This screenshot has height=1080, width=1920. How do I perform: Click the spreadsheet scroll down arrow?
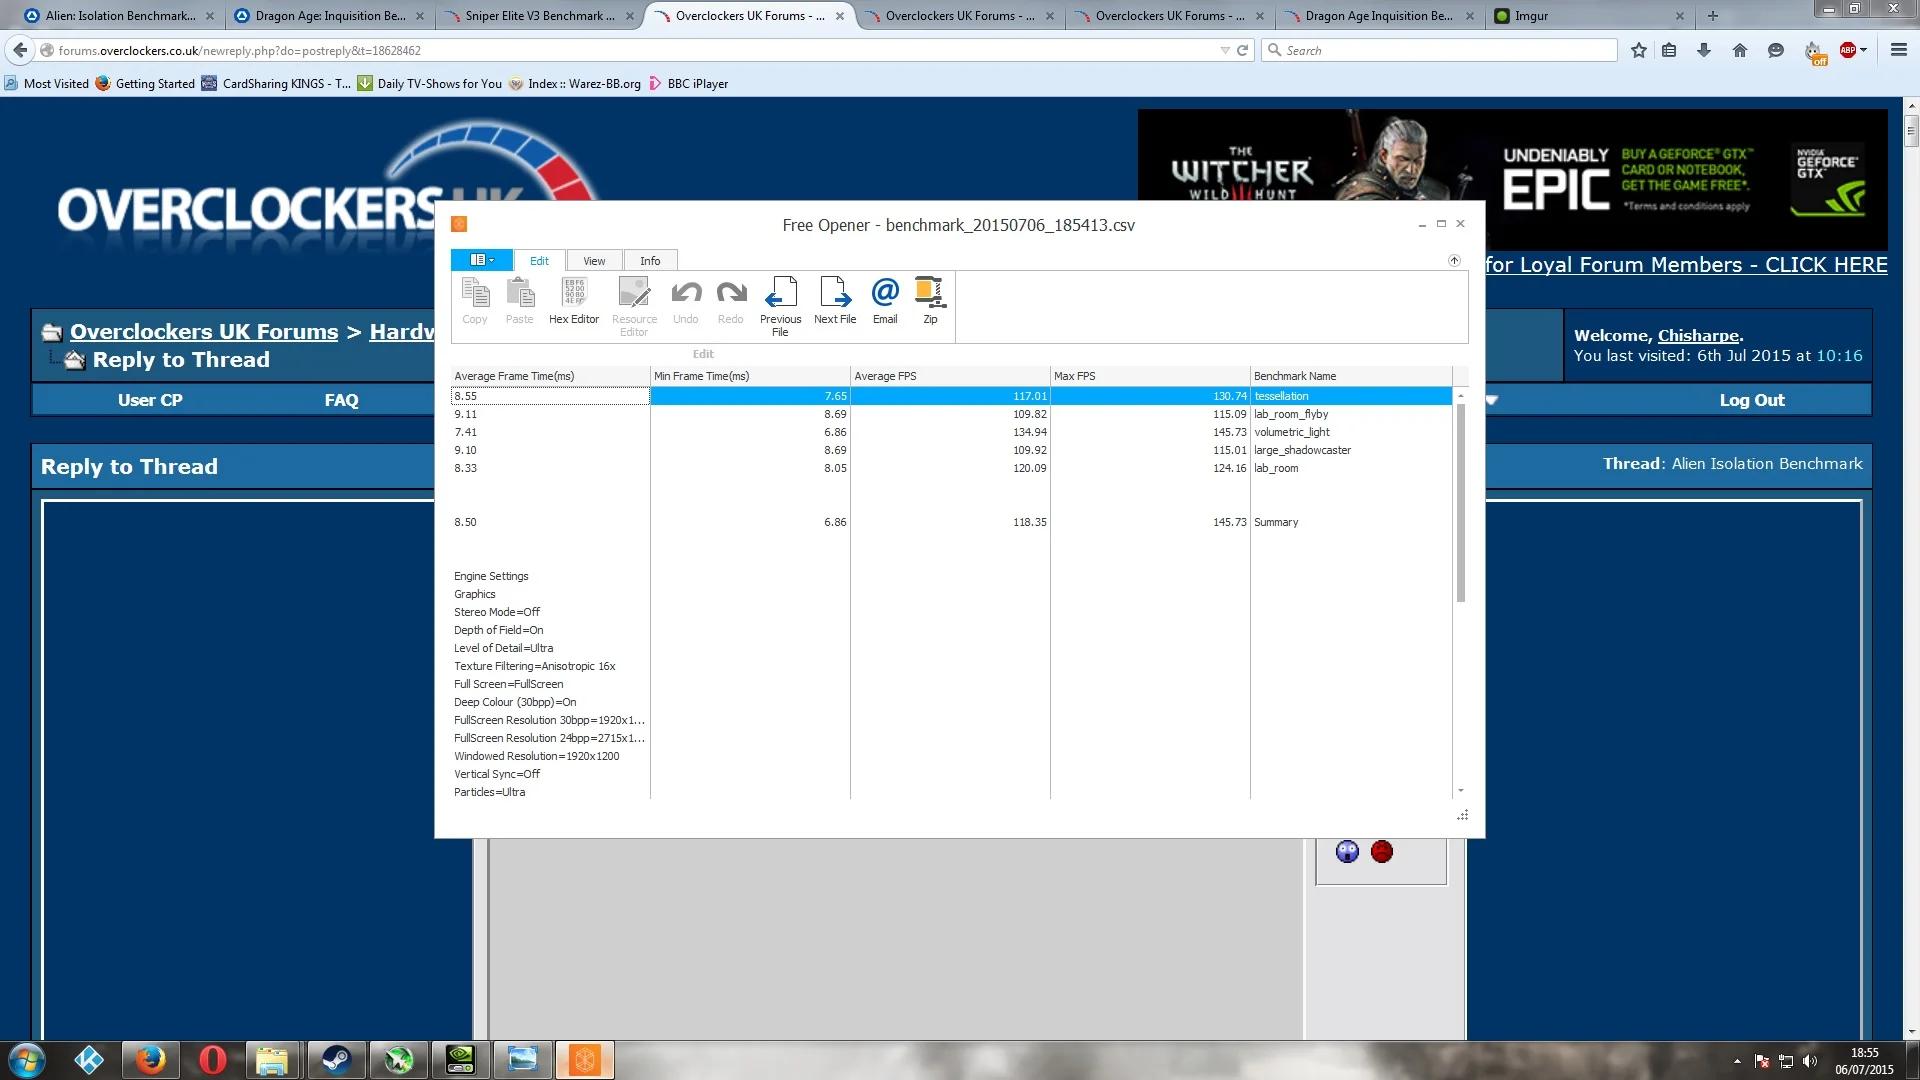(x=1461, y=791)
